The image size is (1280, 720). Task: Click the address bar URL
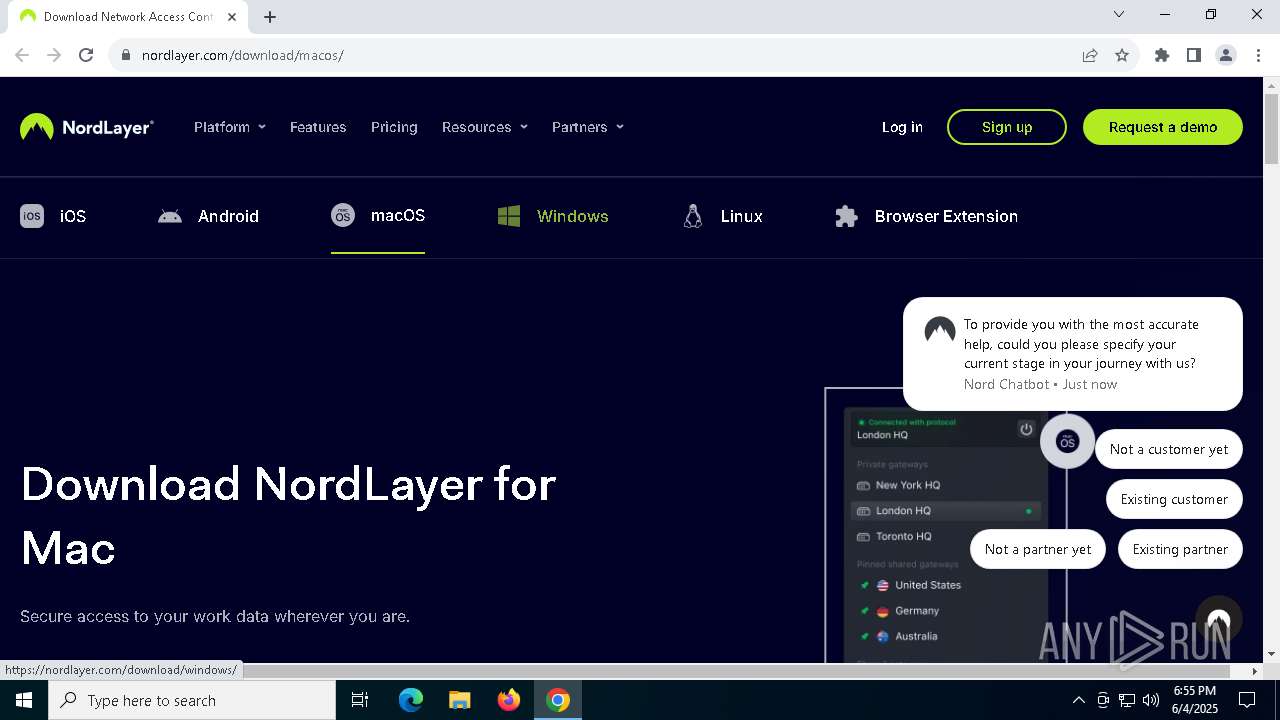(243, 55)
